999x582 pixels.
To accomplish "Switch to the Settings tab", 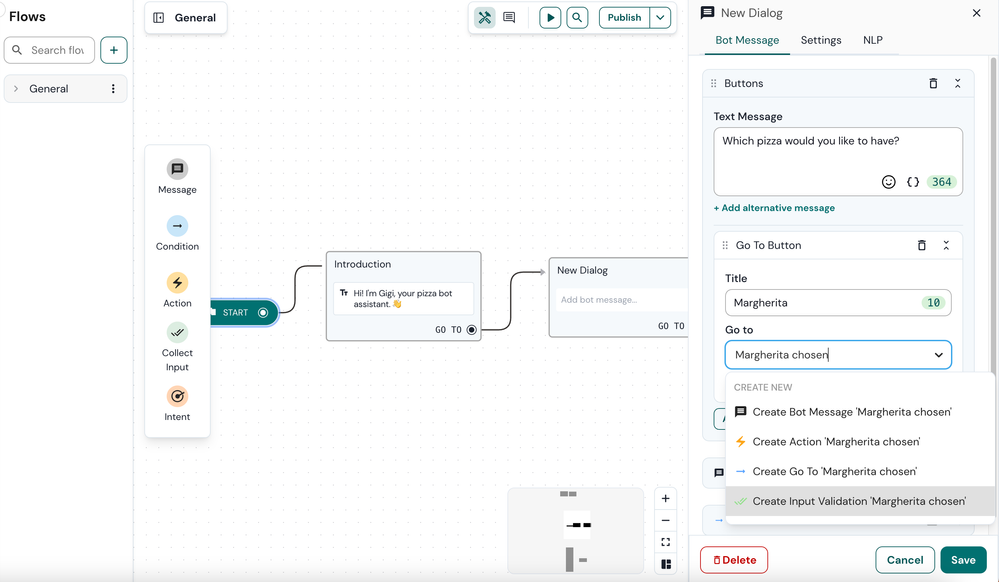I will [821, 40].
